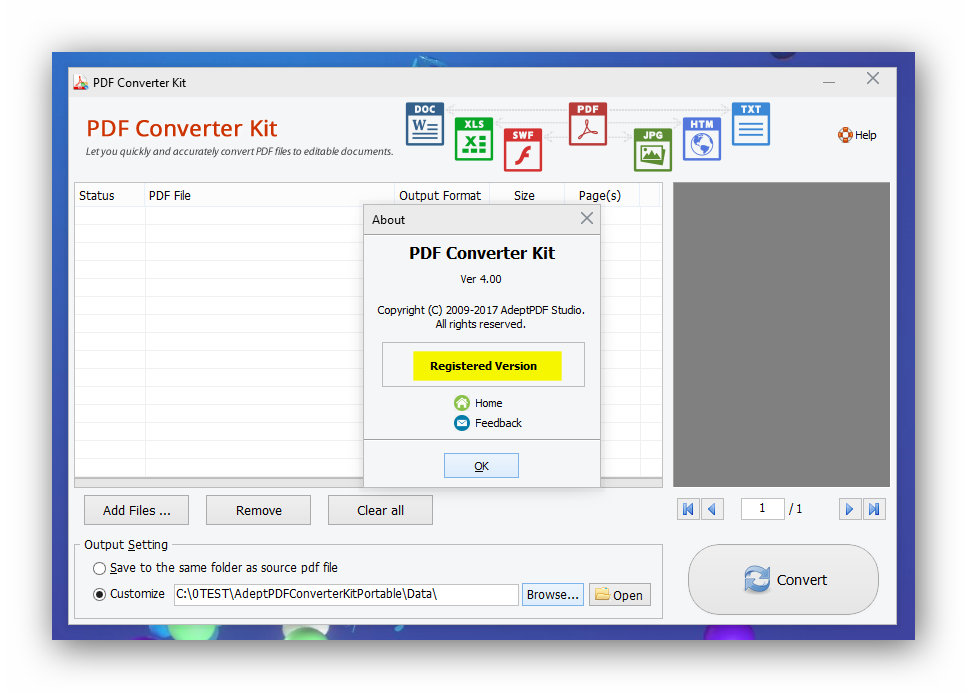This screenshot has width=967, height=692.
Task: Close the PDF Converter Kit main window
Action: [x=873, y=78]
